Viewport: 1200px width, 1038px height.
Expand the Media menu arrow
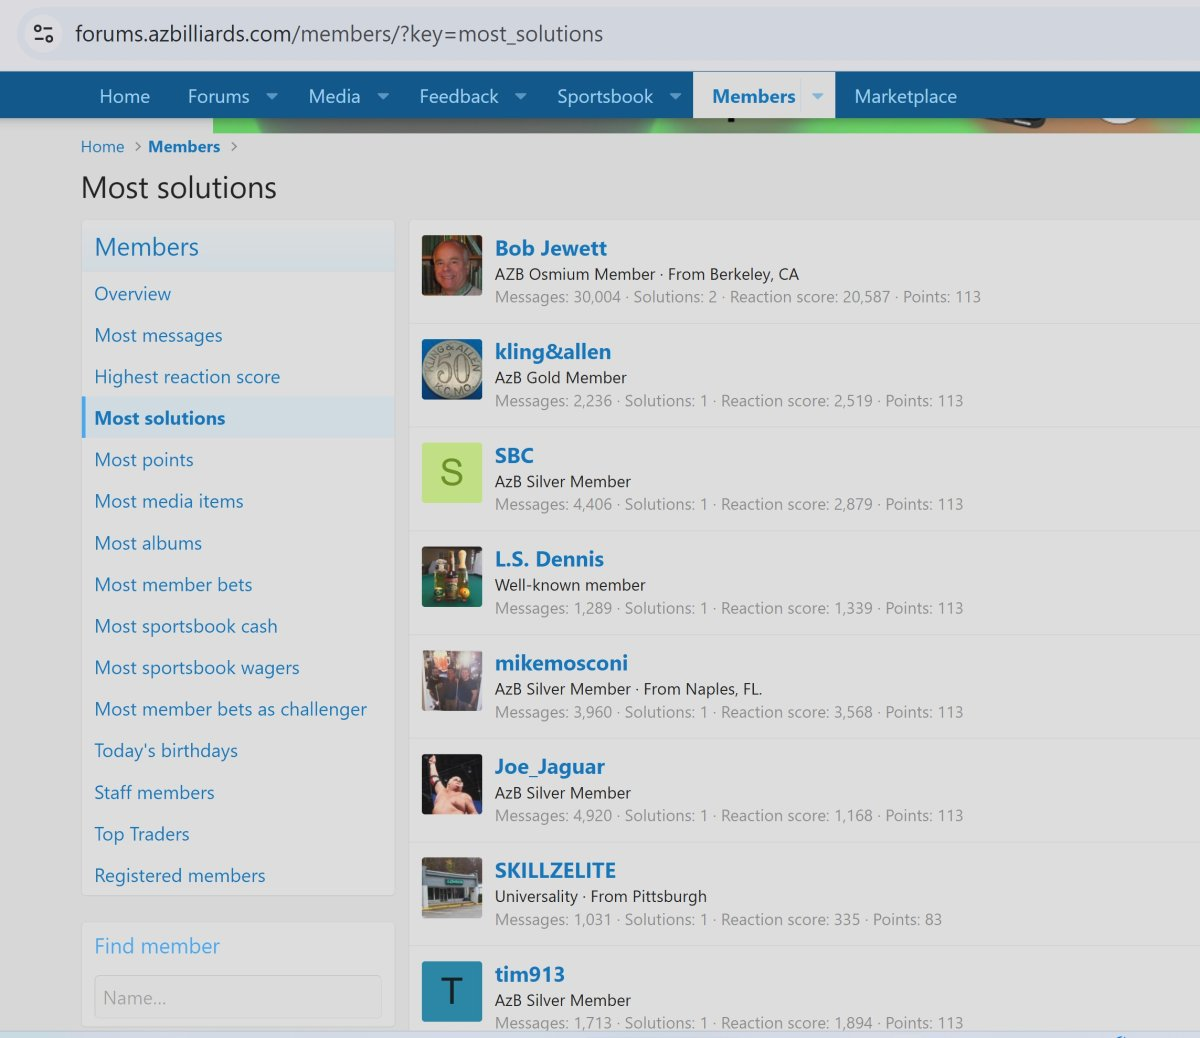tap(383, 97)
